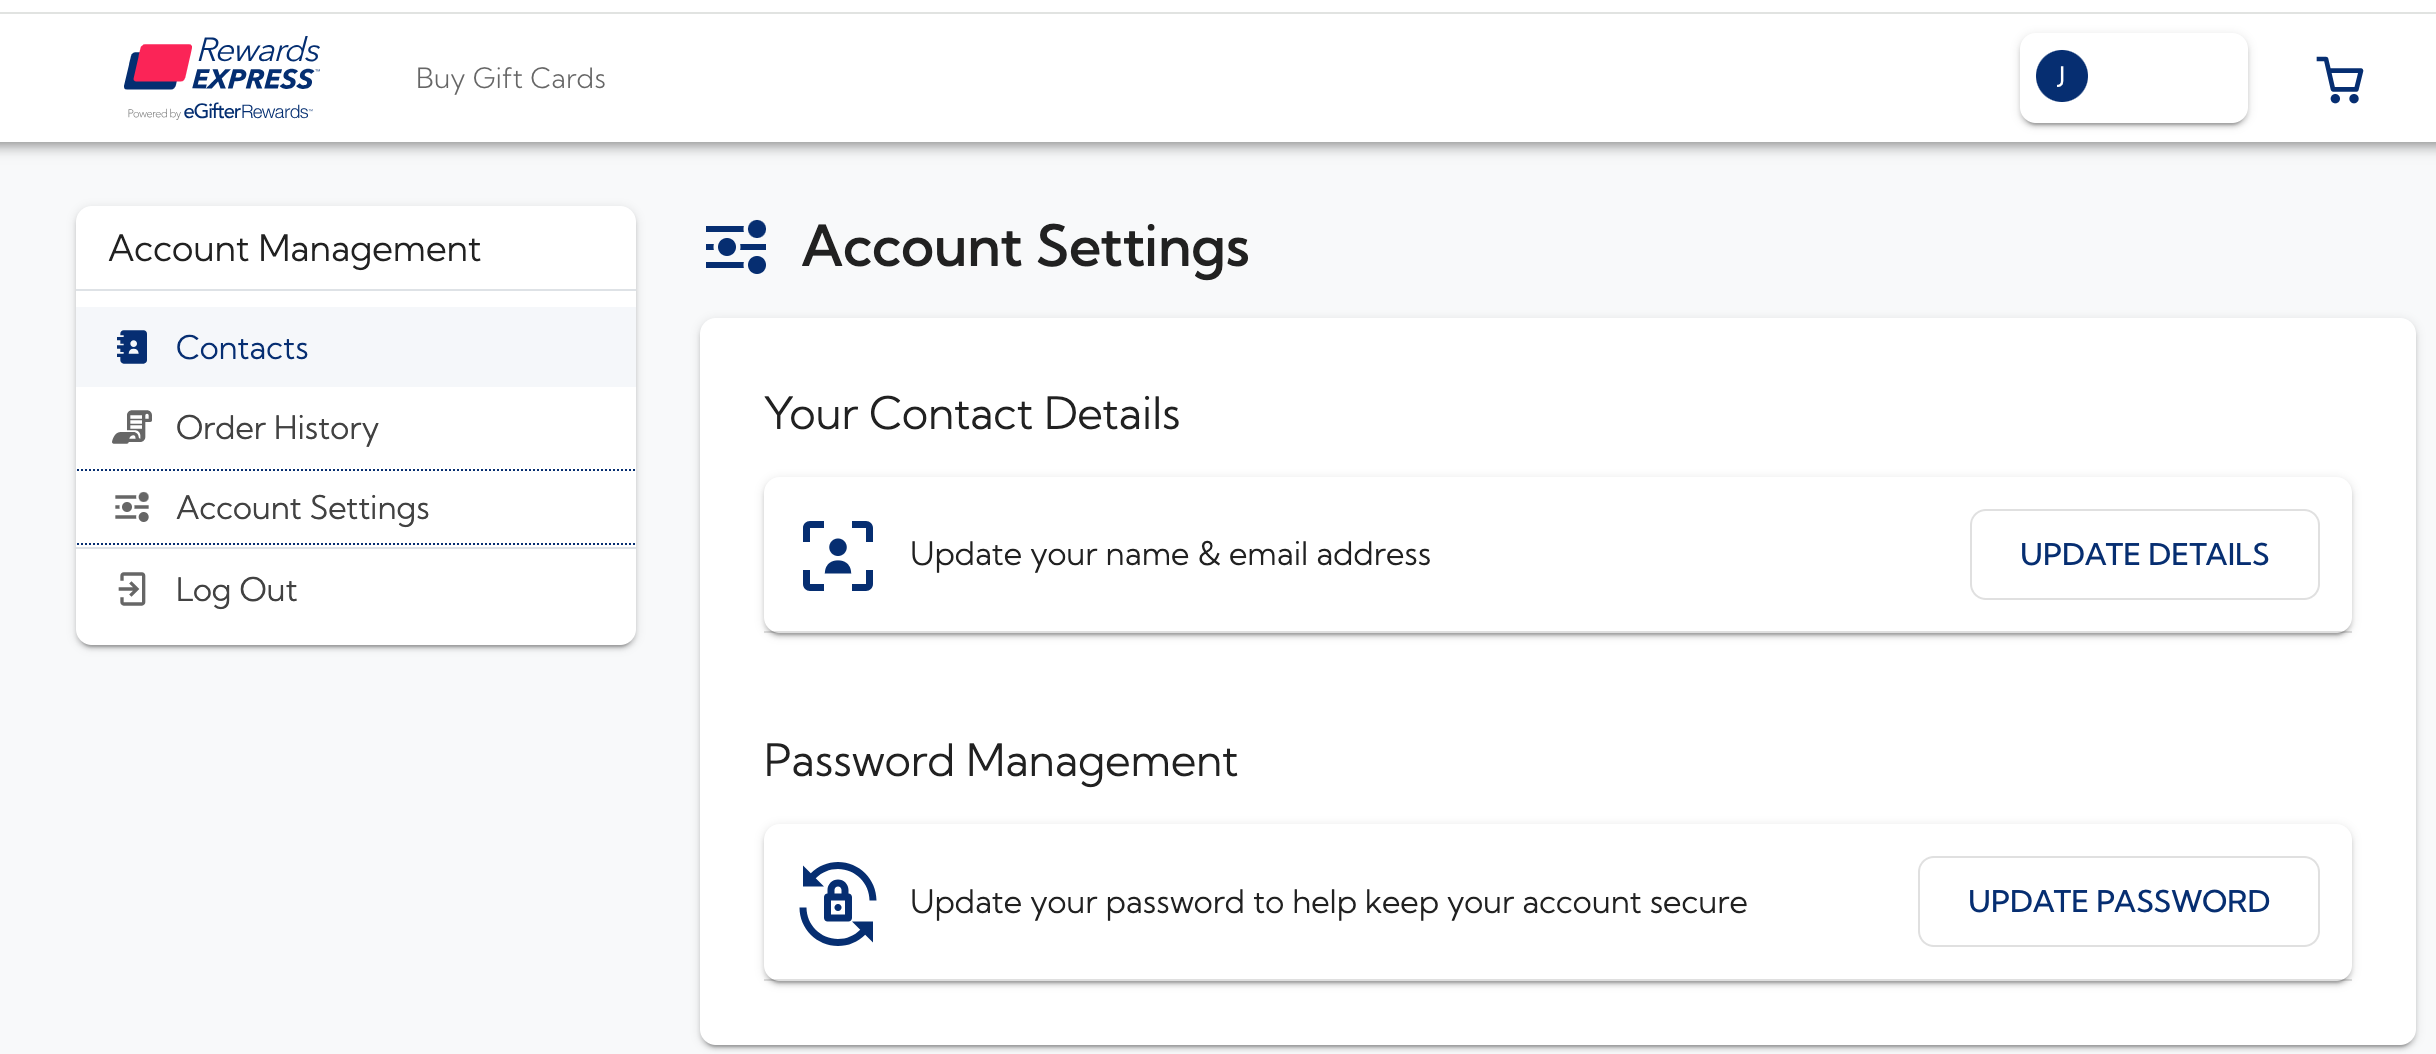2436x1054 pixels.
Task: Click the Your Contact Details heading
Action: click(971, 413)
